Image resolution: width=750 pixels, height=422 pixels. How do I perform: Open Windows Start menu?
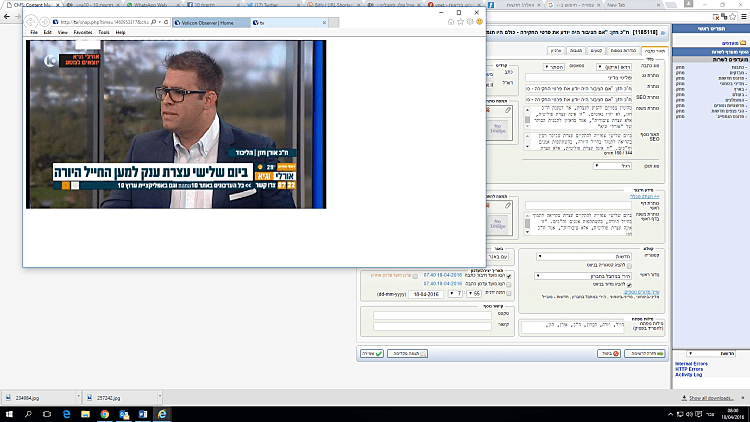click(9, 412)
